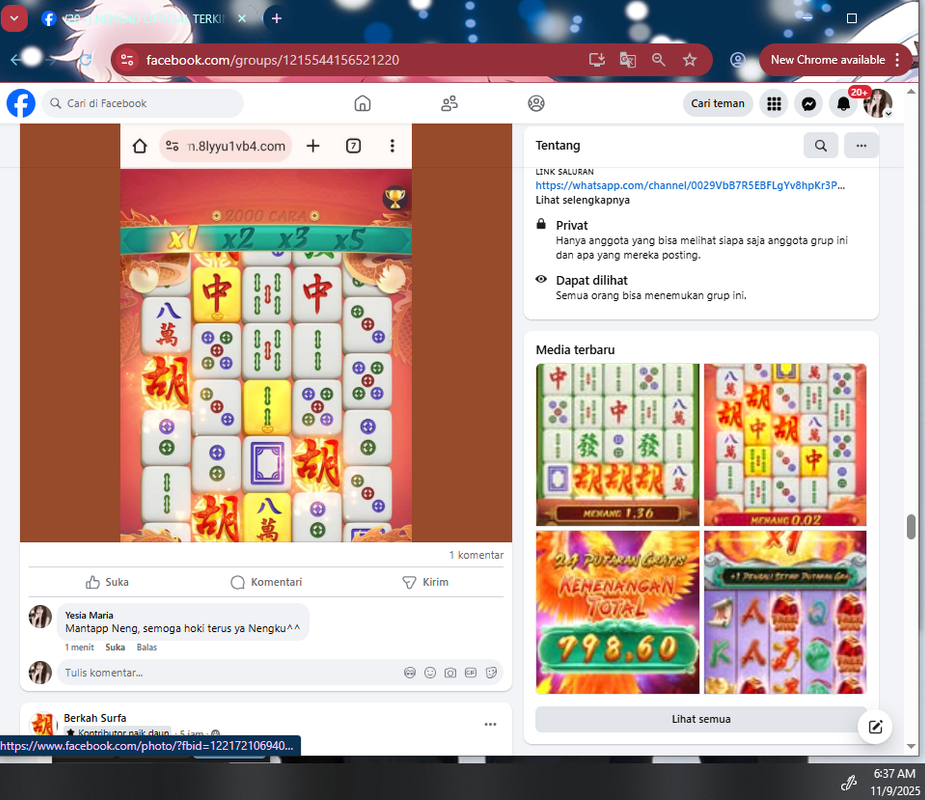This screenshot has height=800, width=925.
Task: Open the Messenger icon
Action: (x=809, y=104)
